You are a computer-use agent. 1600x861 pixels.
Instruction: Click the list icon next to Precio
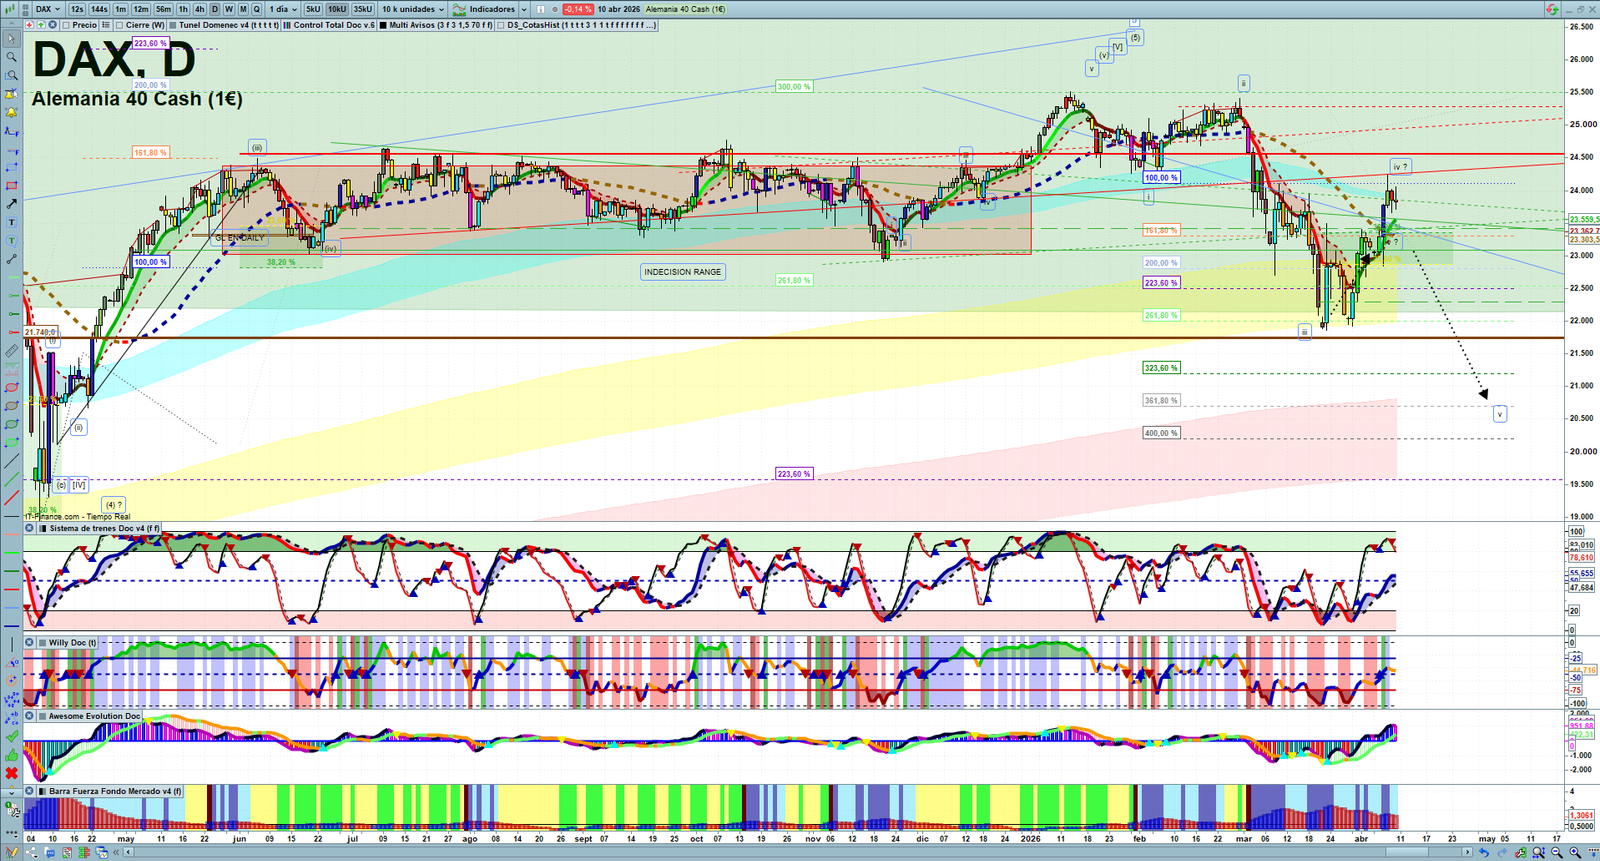click(x=105, y=25)
